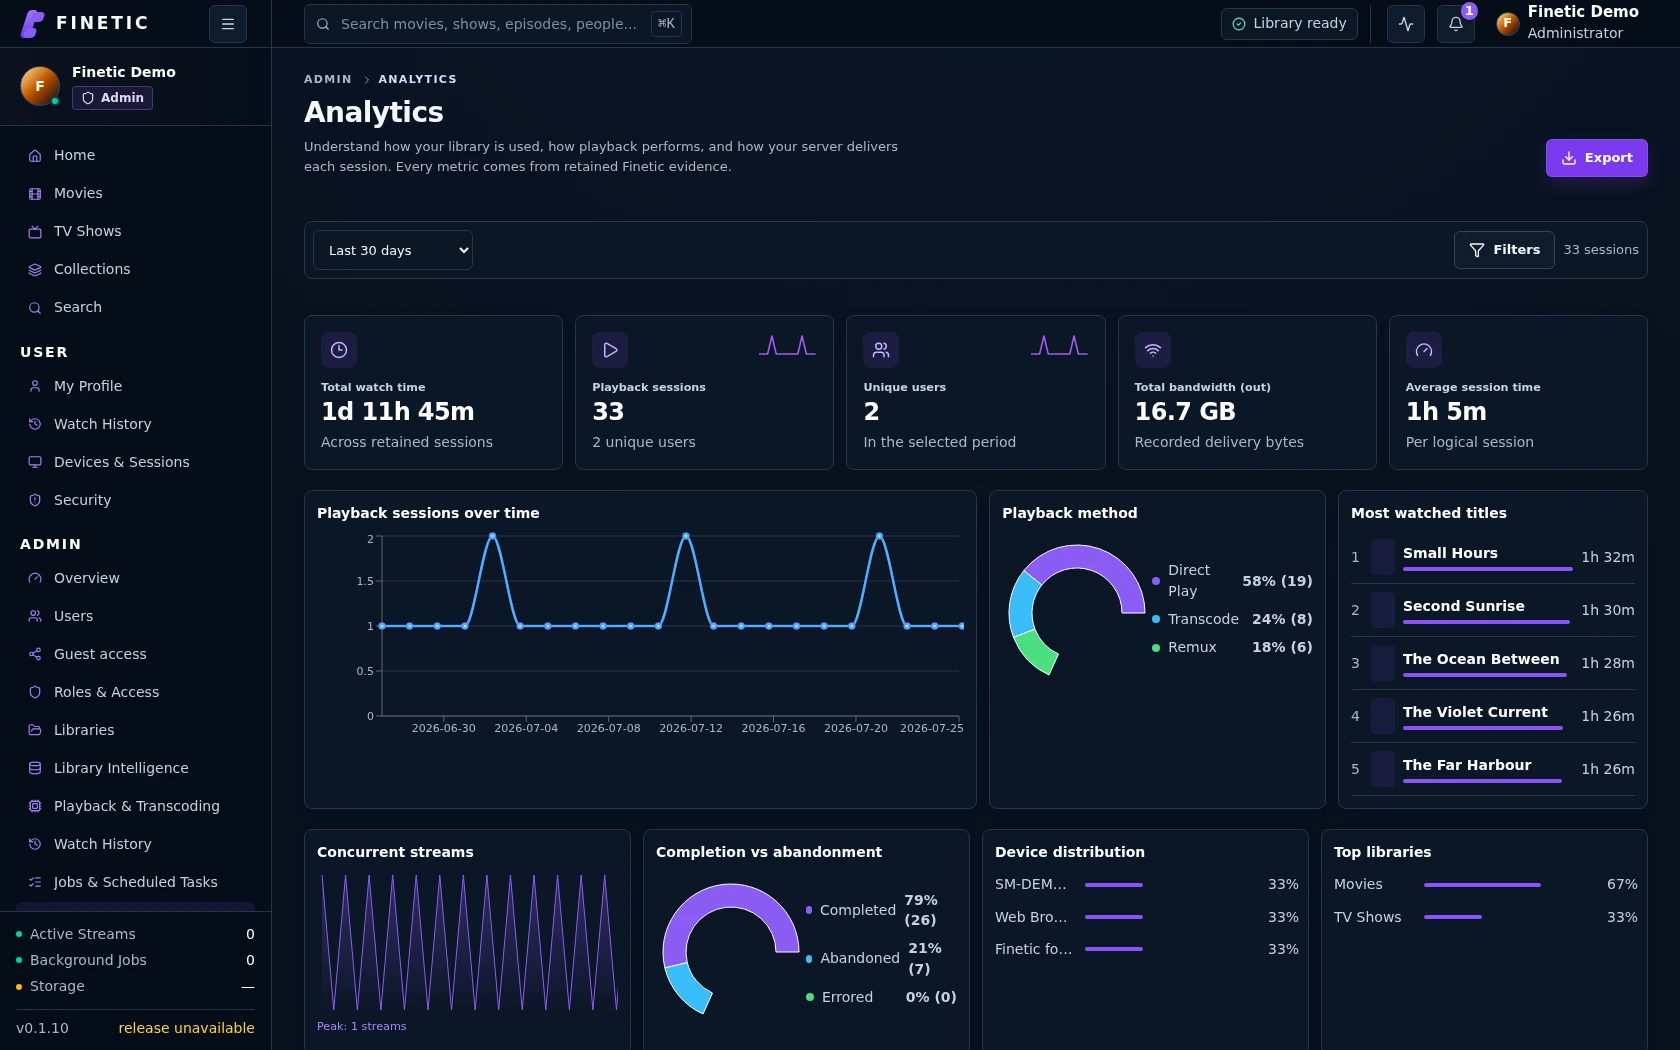Click the Finetic logo icon
This screenshot has width=1680, height=1050.
(33, 23)
